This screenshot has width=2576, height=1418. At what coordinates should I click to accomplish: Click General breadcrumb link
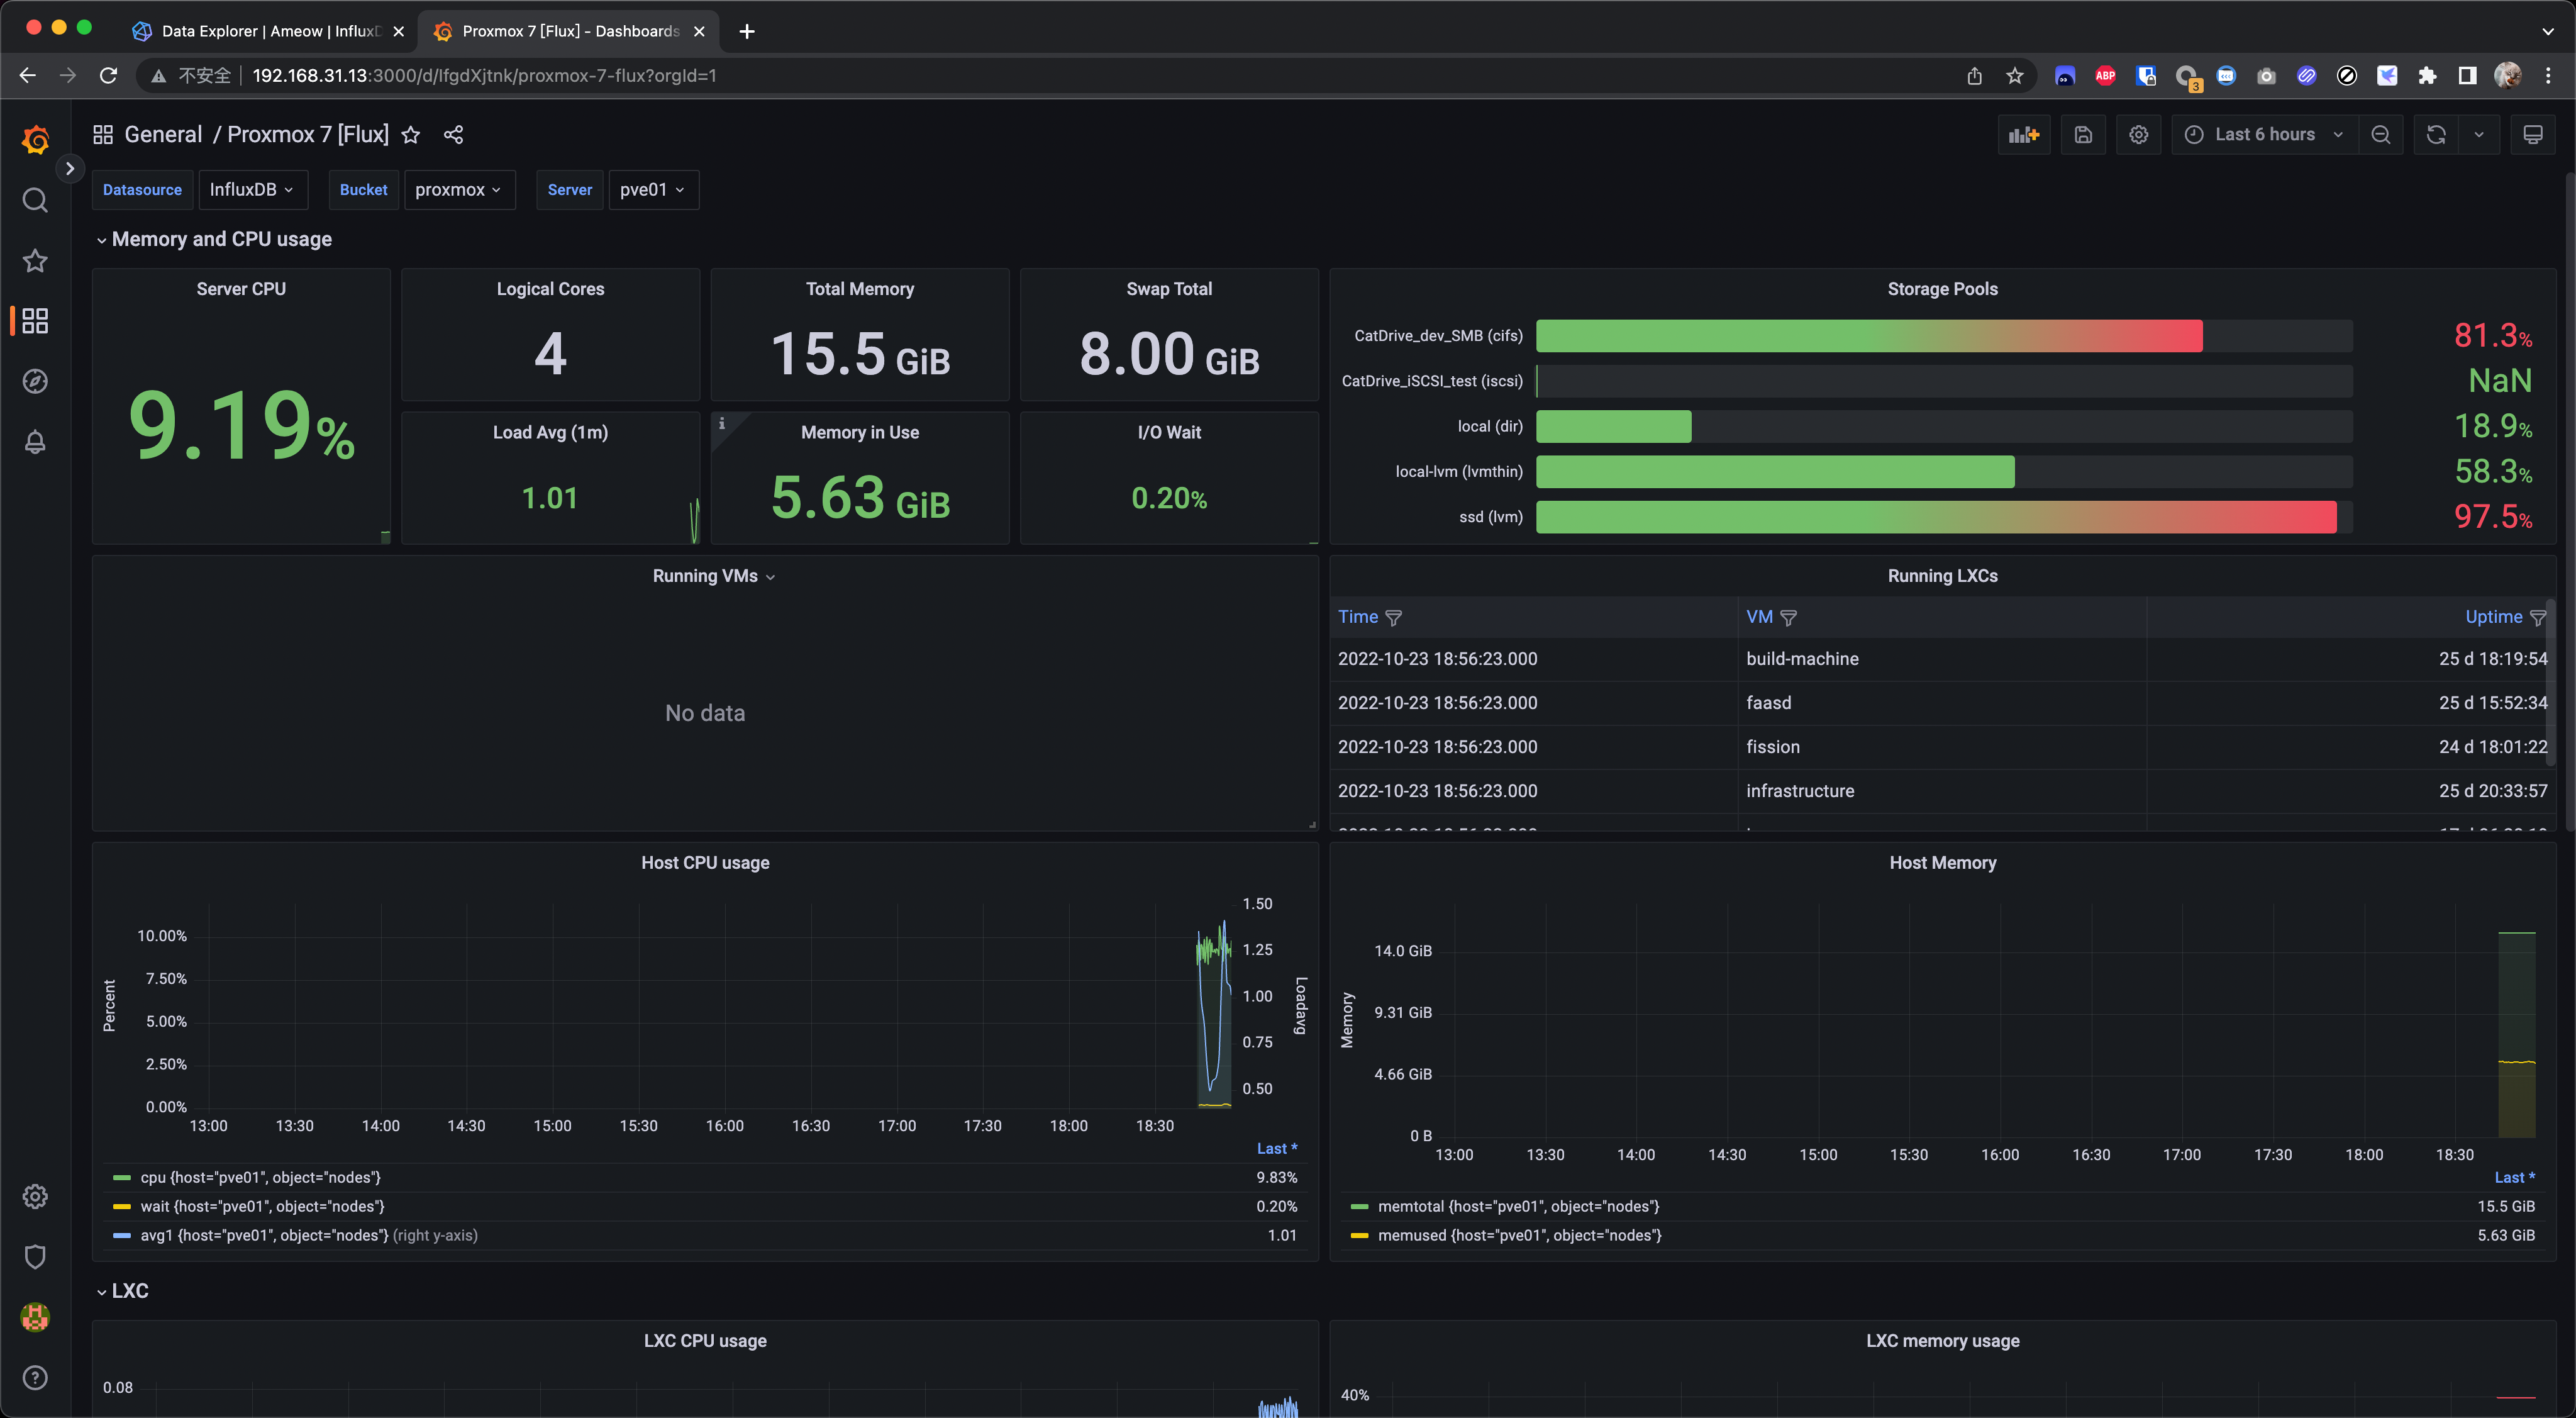point(163,135)
